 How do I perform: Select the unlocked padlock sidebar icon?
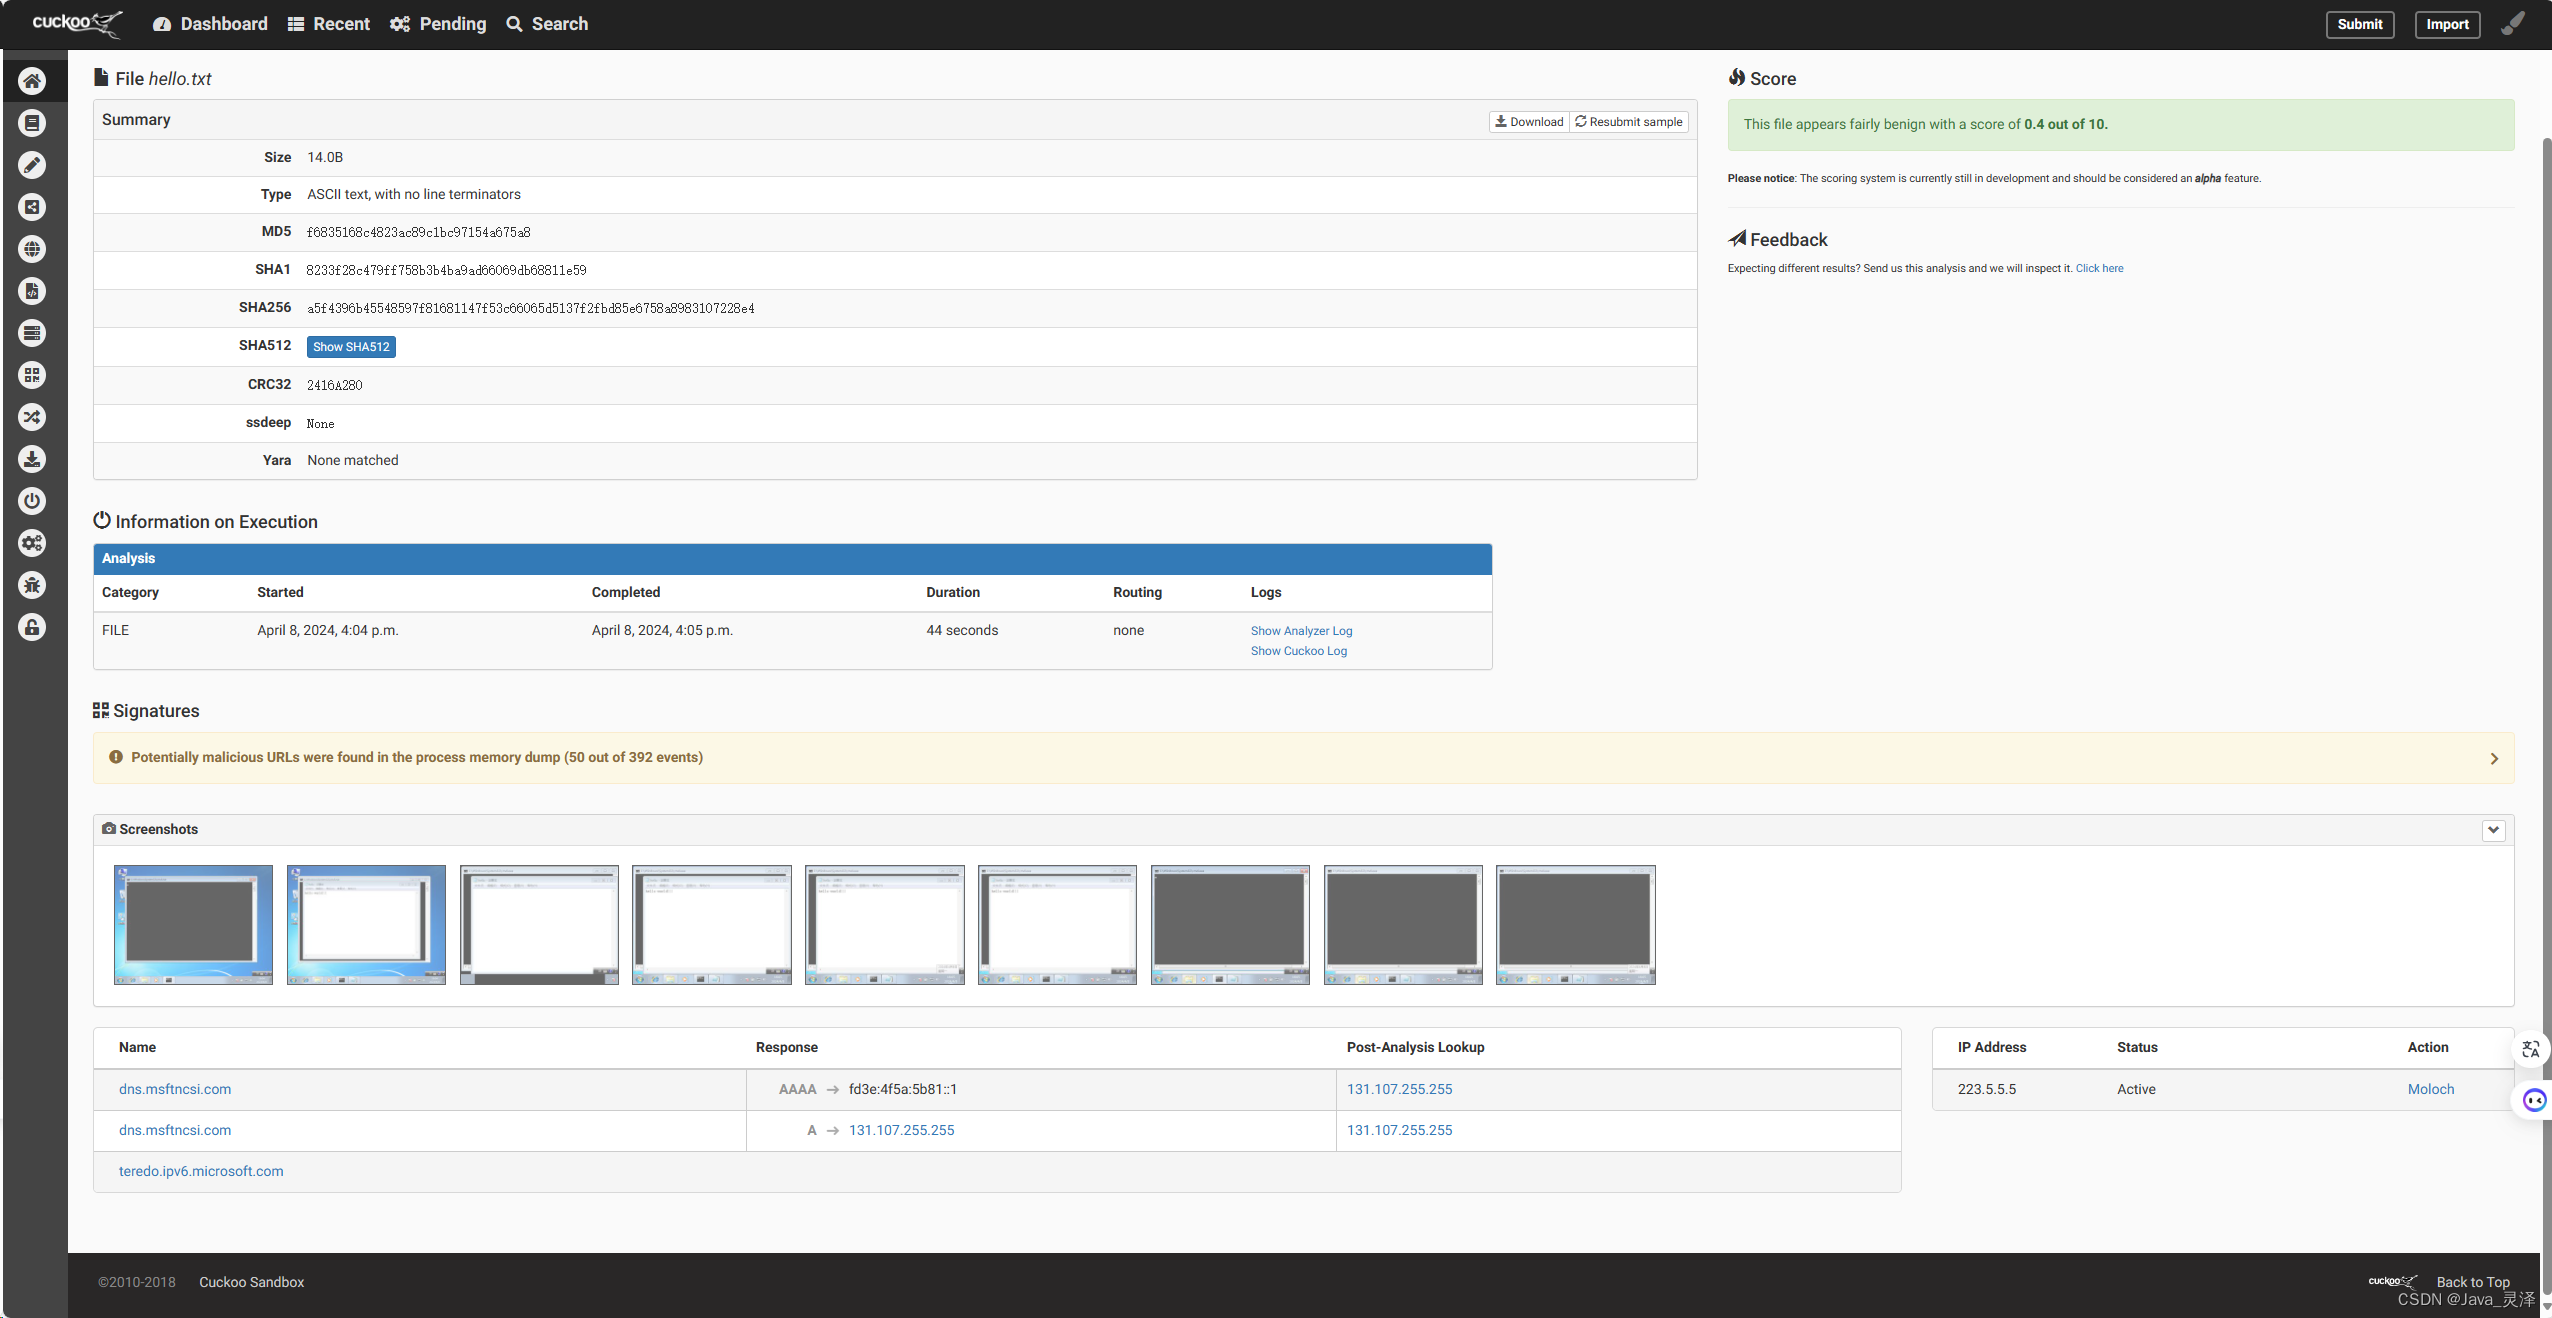point(32,627)
